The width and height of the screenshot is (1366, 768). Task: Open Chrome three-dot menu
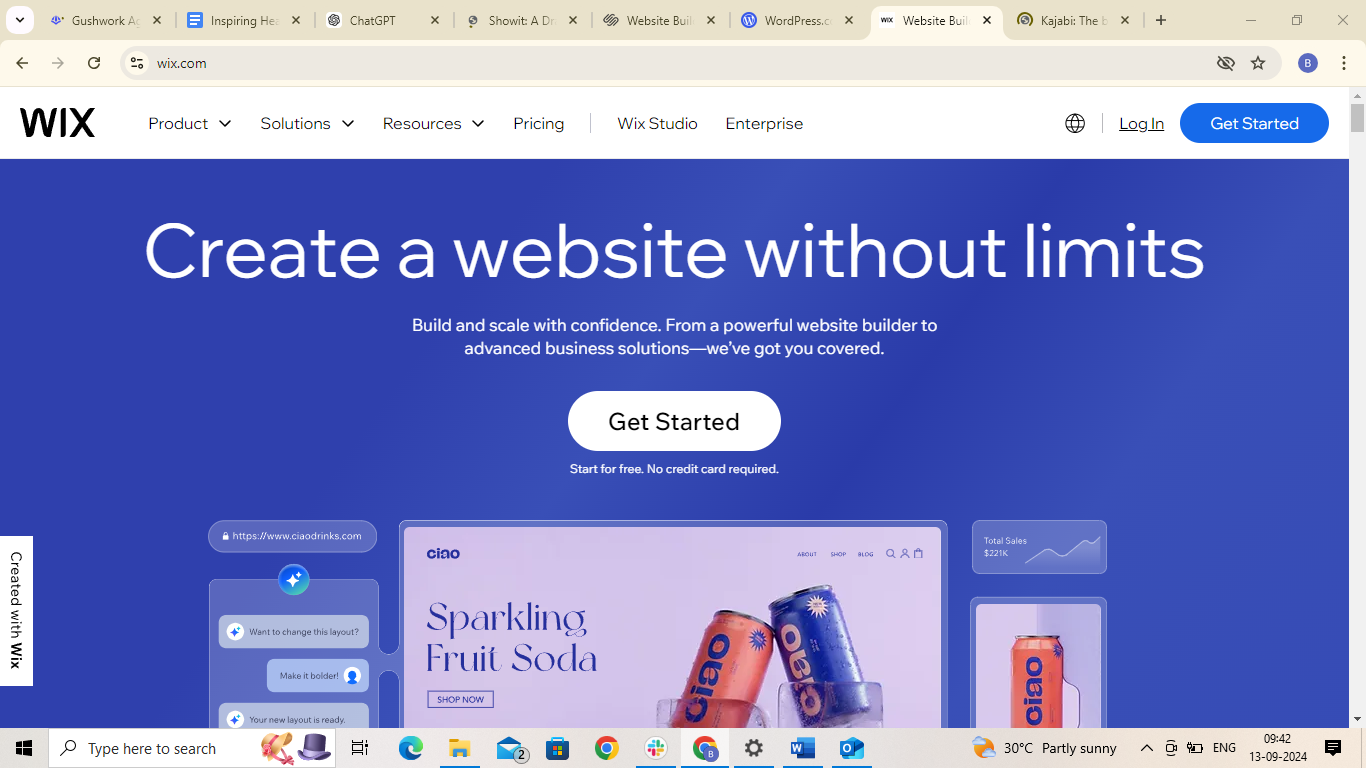(x=1344, y=63)
